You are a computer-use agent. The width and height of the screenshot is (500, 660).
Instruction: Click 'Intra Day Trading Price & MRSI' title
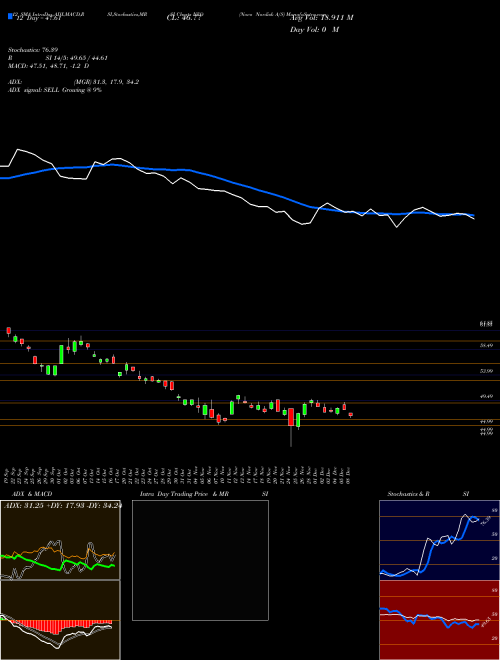point(204,494)
